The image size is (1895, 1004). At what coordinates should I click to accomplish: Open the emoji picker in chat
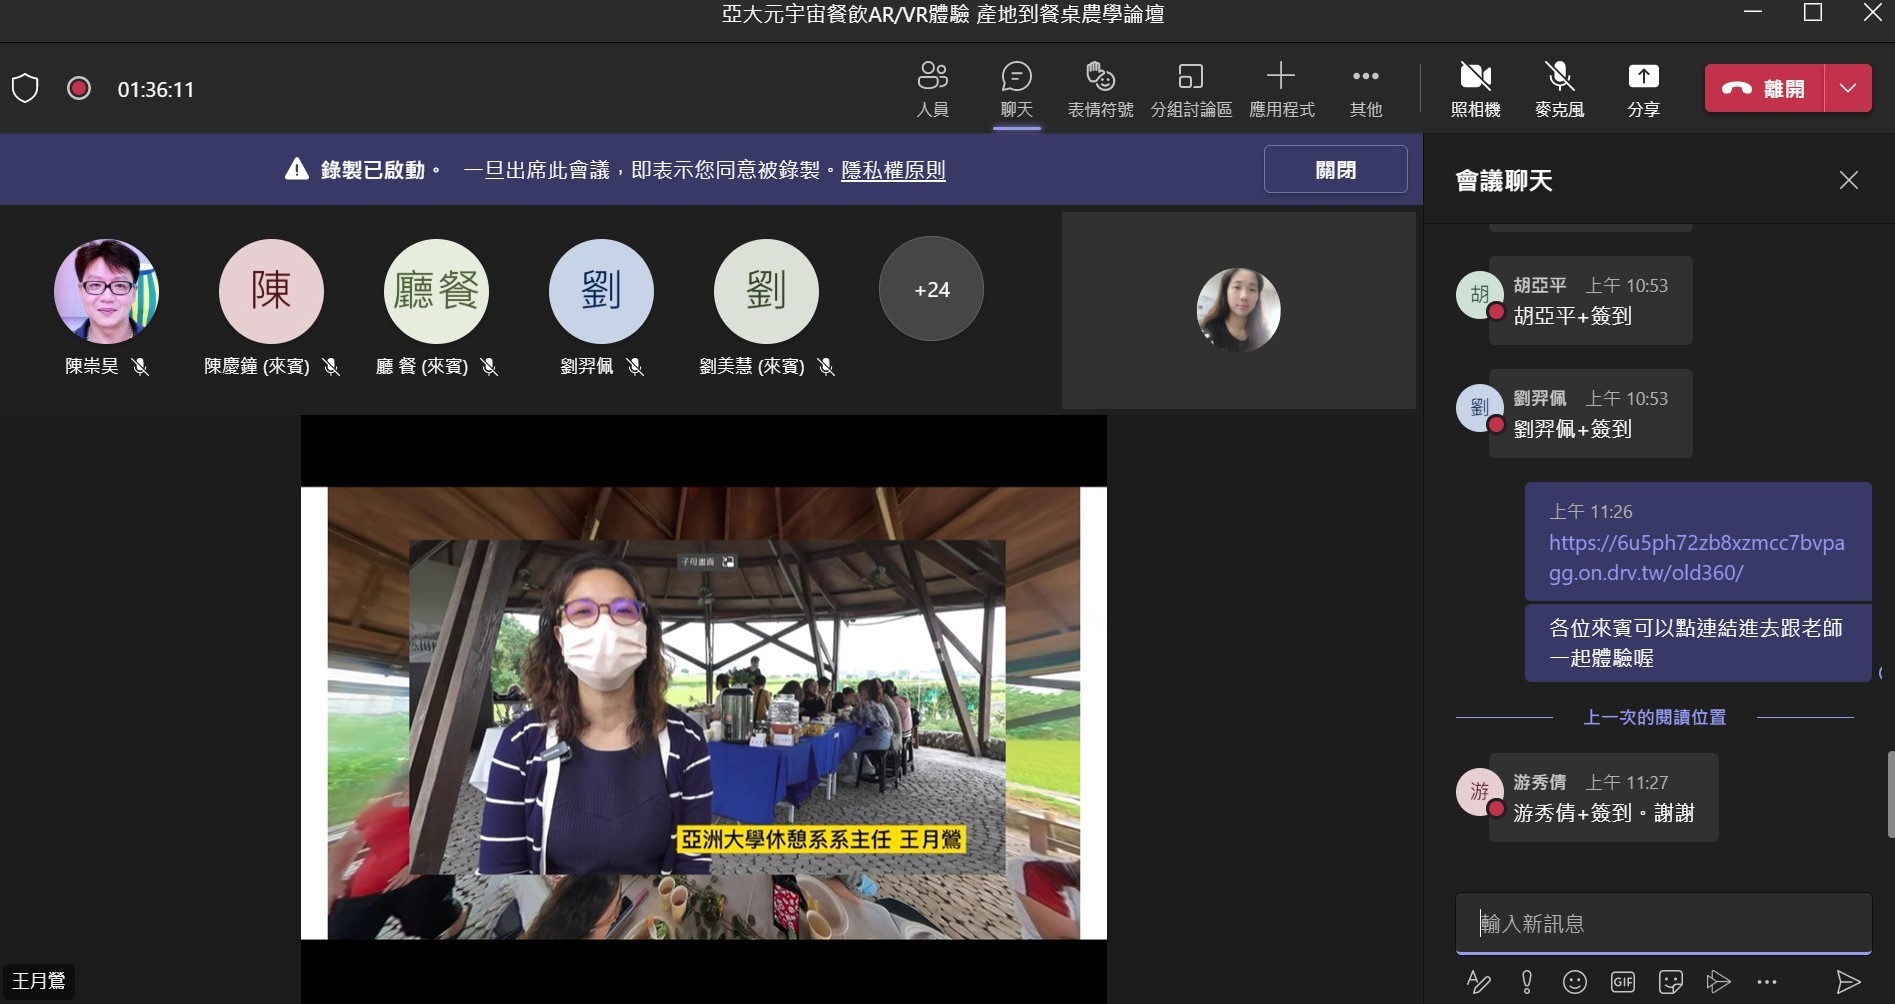pos(1575,982)
